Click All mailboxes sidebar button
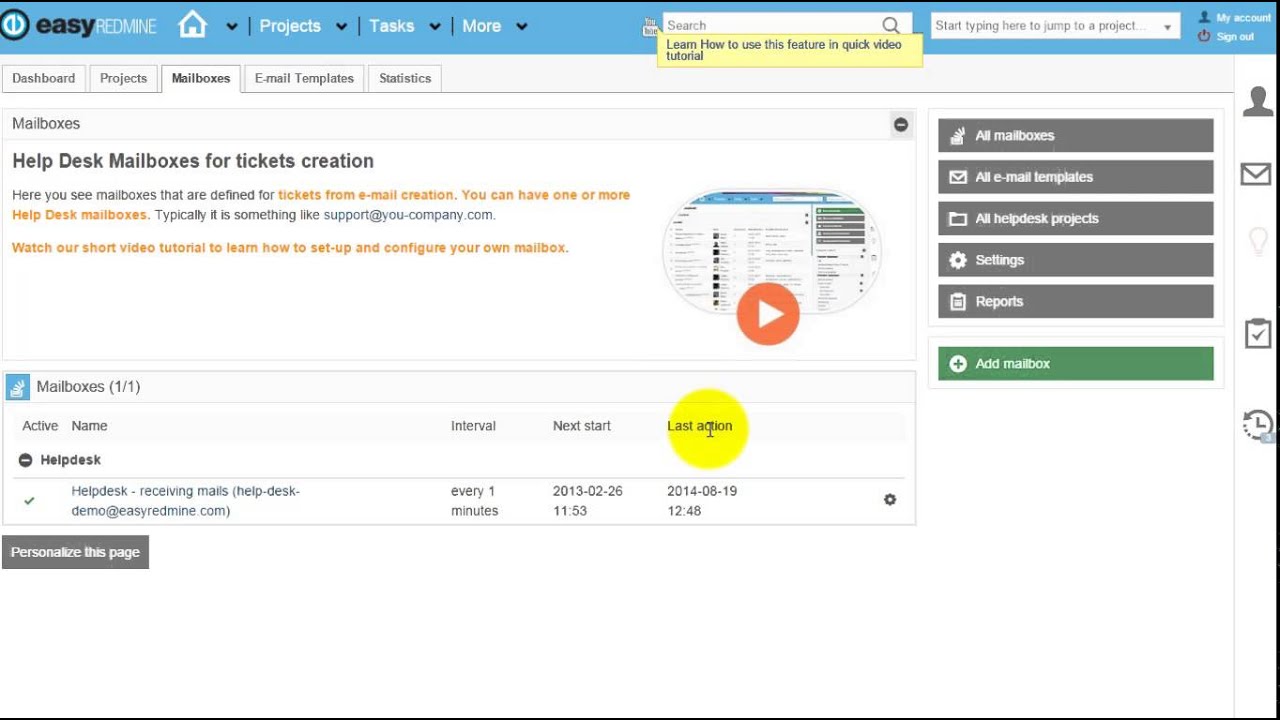The width and height of the screenshot is (1280, 720). click(x=1076, y=136)
